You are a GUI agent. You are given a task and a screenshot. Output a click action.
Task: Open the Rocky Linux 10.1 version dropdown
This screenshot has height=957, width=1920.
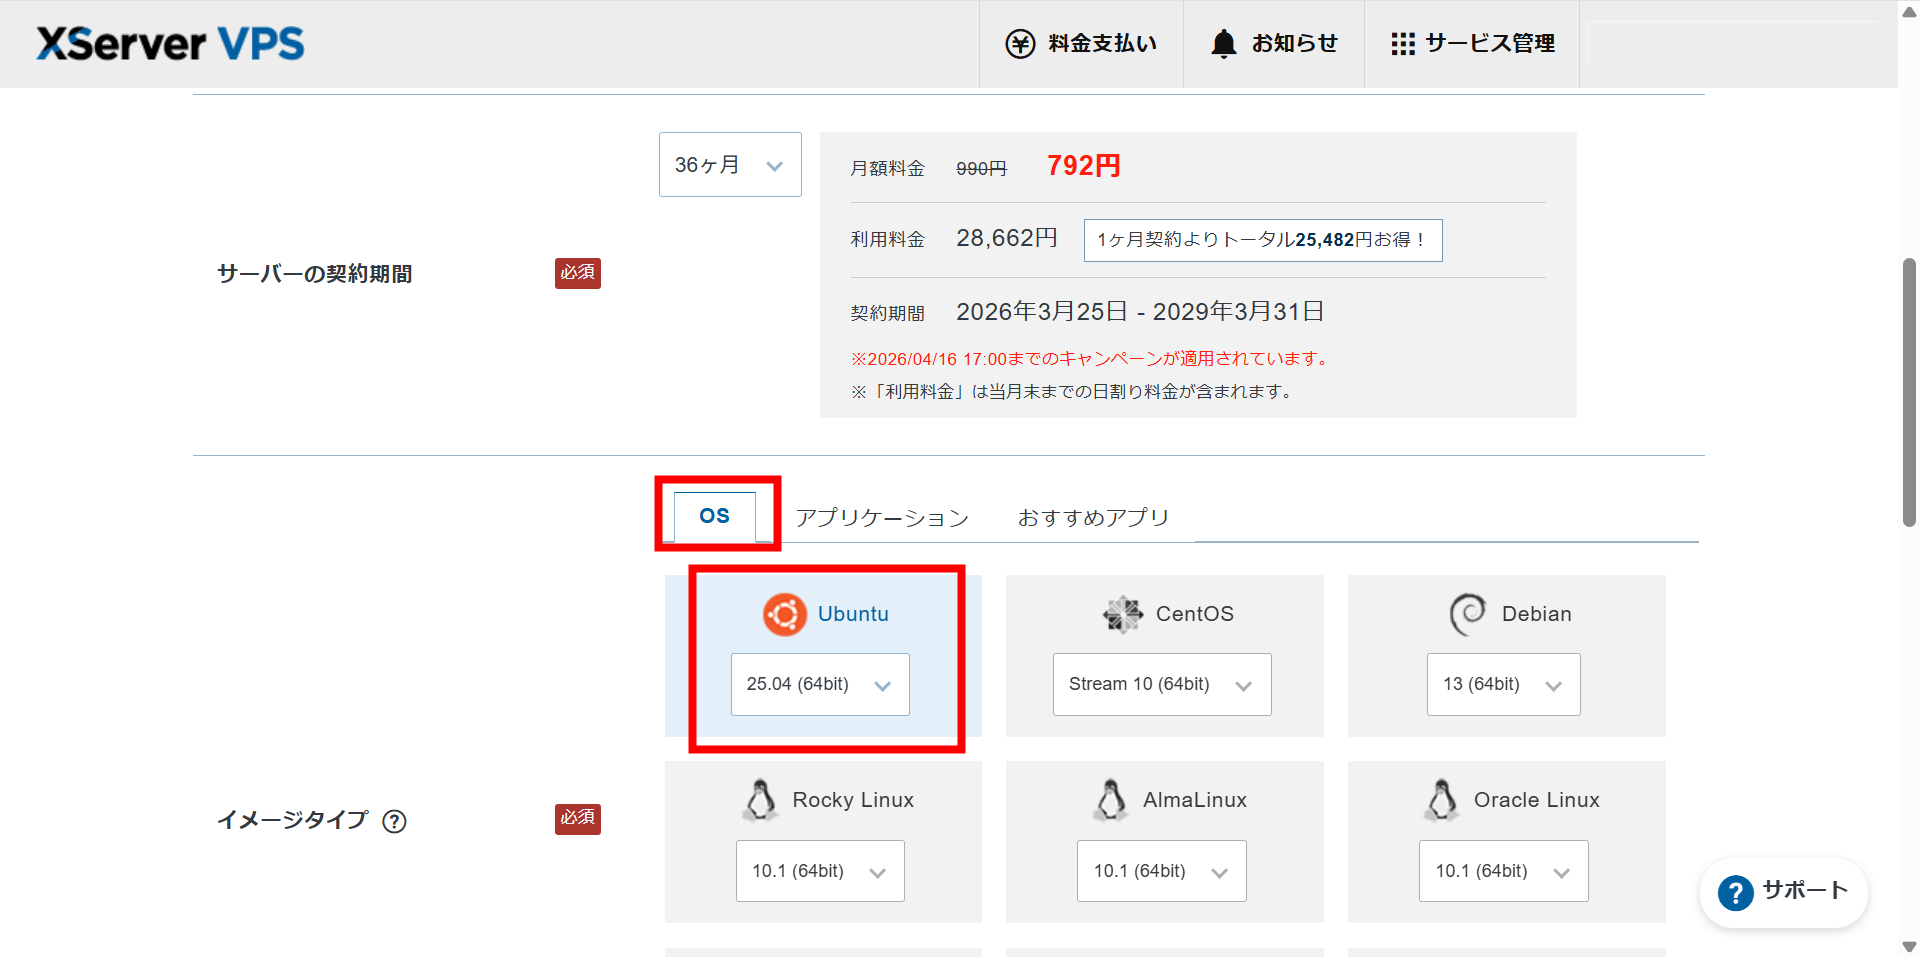[x=820, y=871]
